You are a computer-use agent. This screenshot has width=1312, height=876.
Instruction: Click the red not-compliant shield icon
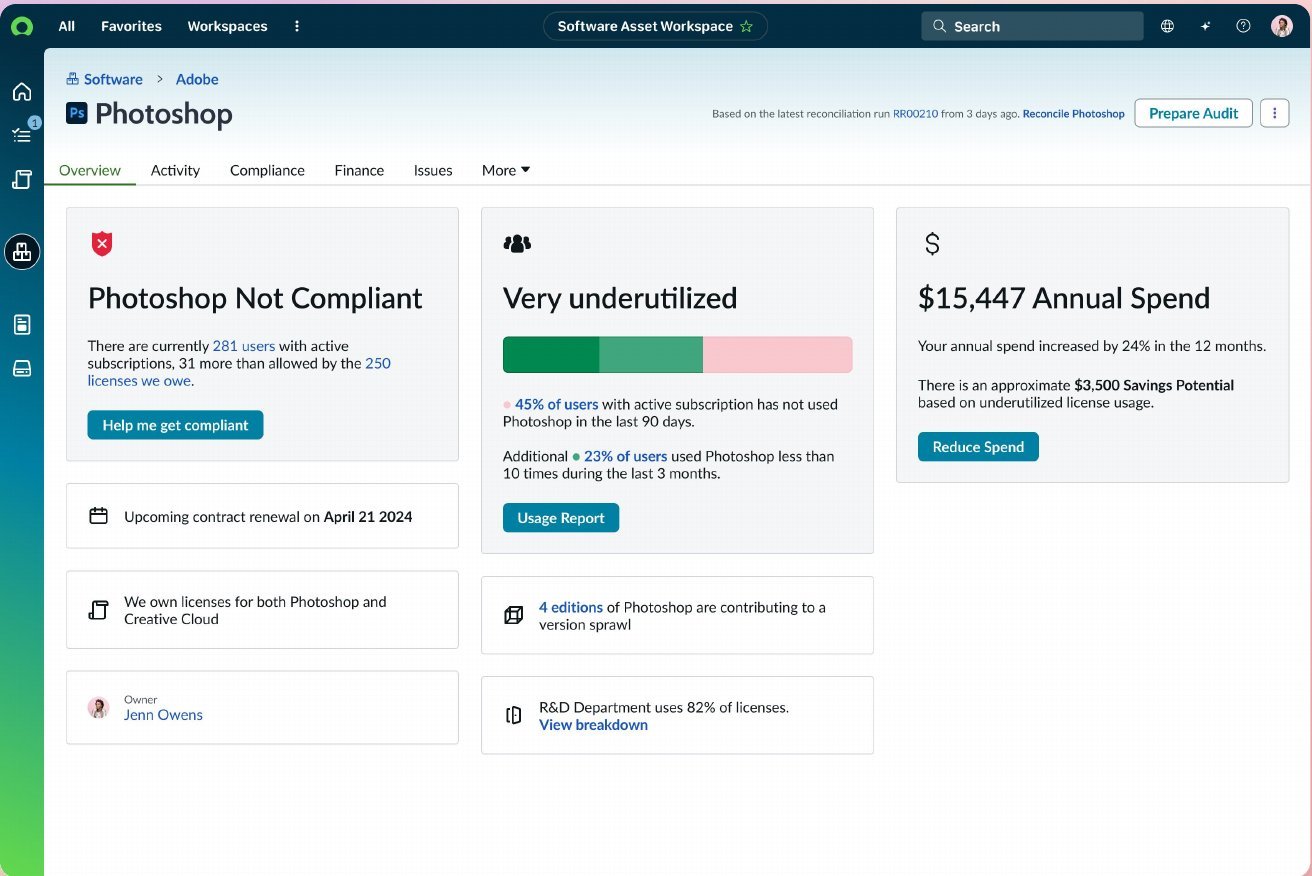[102, 243]
